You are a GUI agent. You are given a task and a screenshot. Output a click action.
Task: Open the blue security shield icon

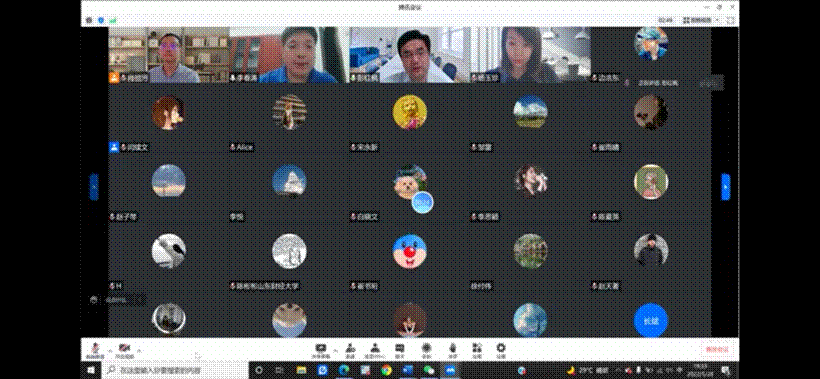coord(101,20)
